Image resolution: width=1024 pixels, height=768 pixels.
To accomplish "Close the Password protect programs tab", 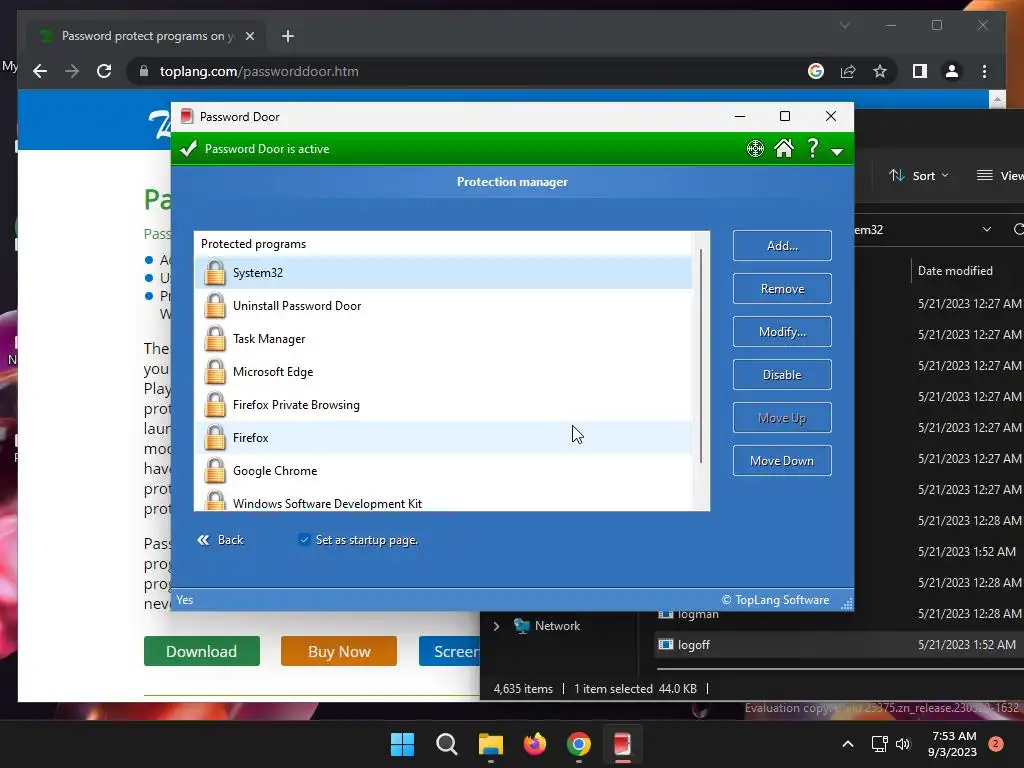I will [x=249, y=36].
